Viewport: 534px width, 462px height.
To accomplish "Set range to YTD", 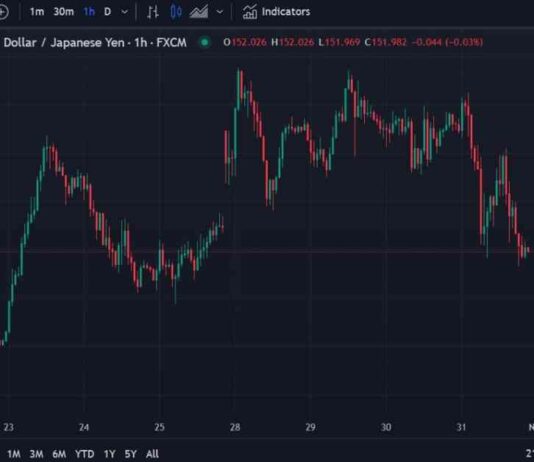I will 84,454.
